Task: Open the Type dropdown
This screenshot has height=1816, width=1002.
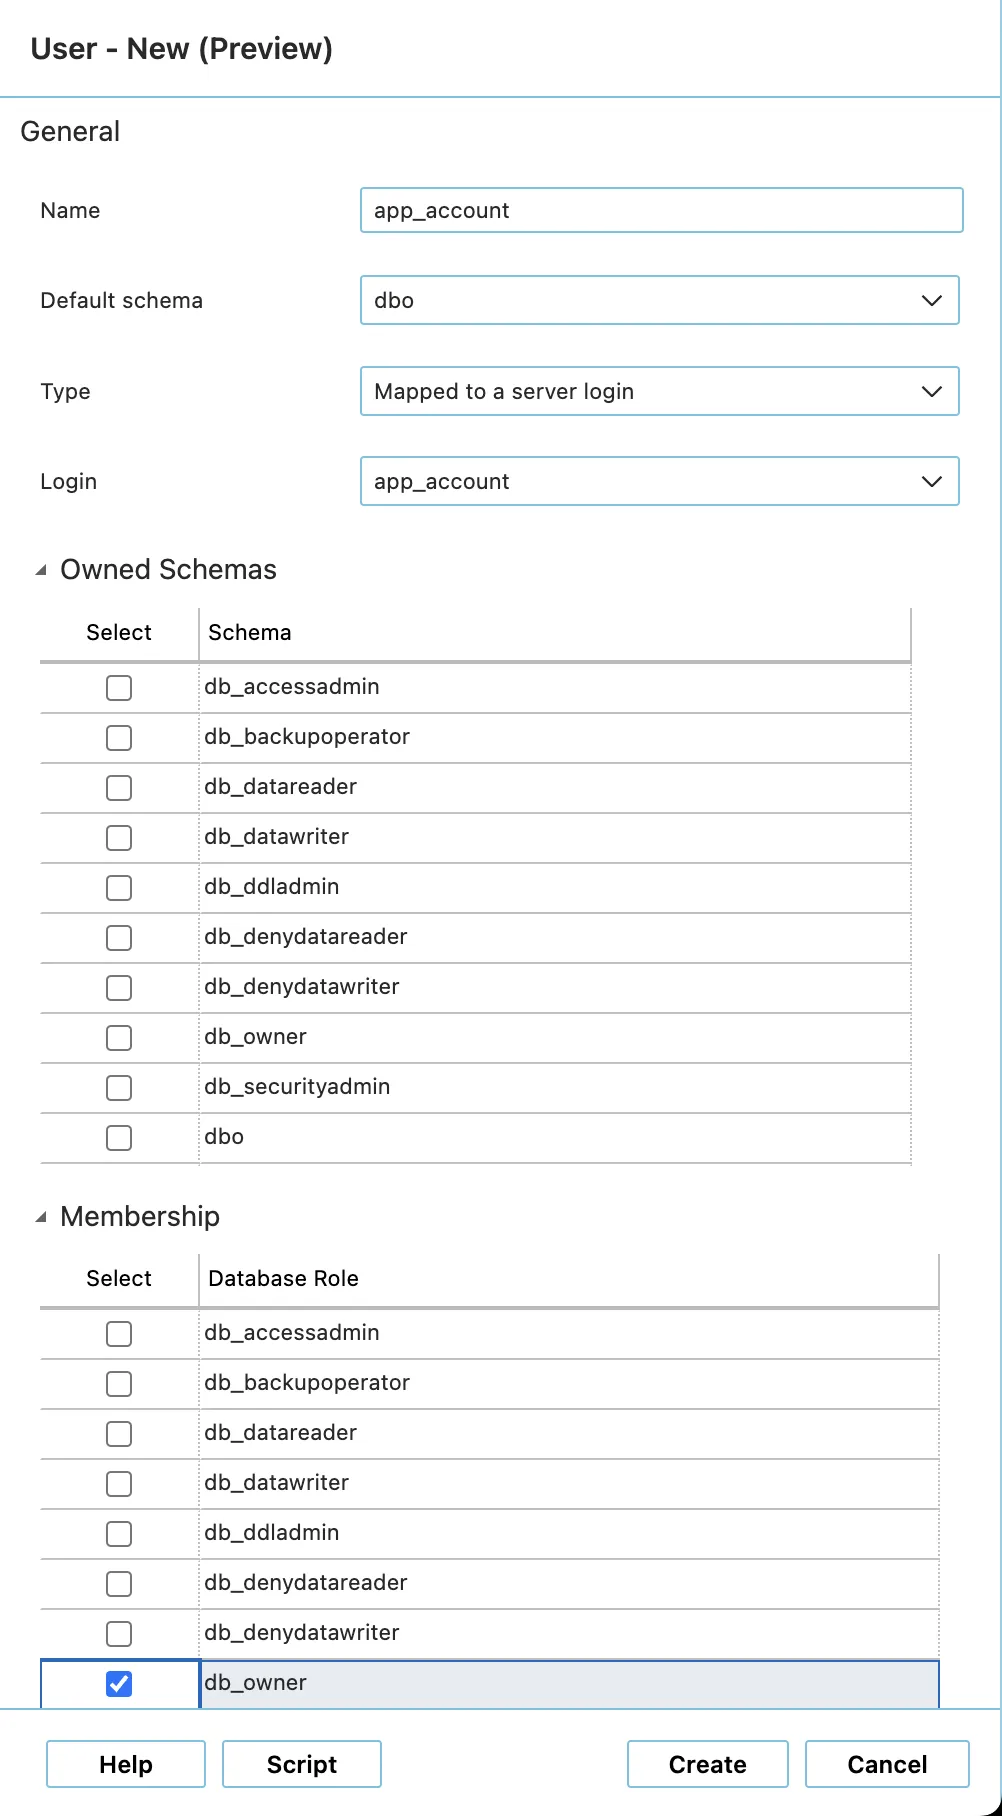Action: 659,391
